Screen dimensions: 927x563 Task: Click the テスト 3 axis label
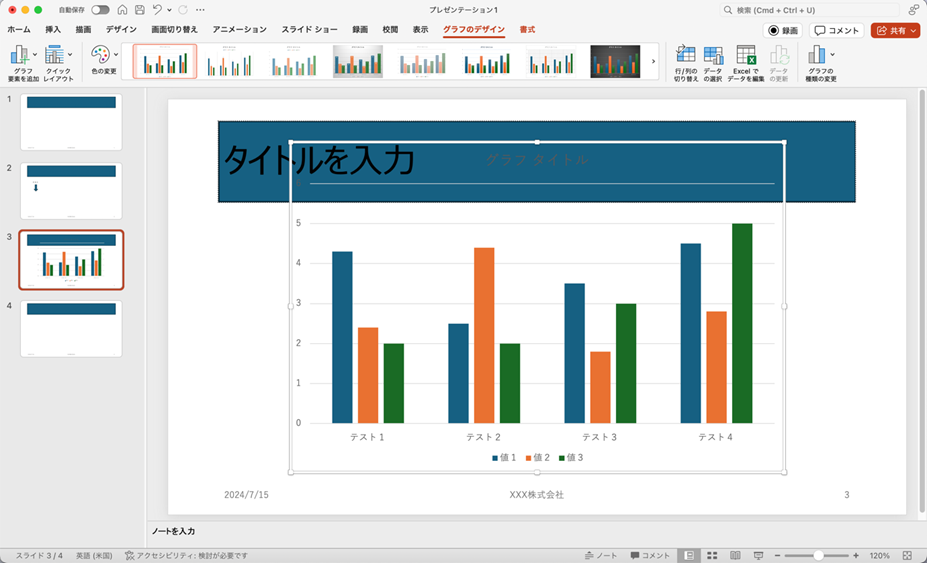click(599, 437)
